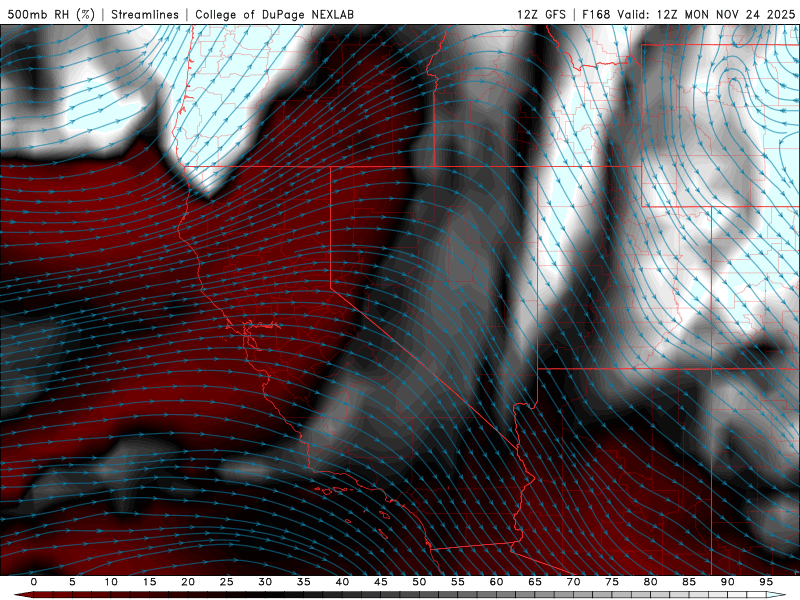Click the colorbar label '45'
Viewport: 800px width, 600px height.
tap(381, 582)
